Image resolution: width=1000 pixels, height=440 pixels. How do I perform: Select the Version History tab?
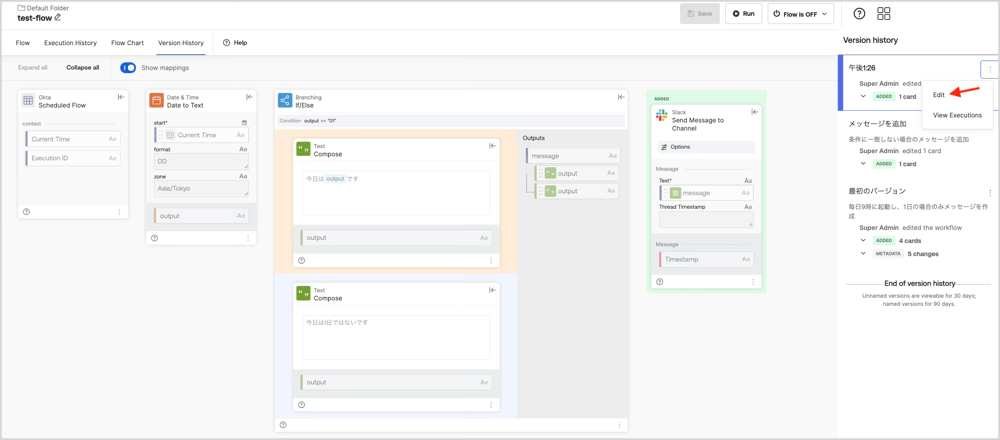pyautogui.click(x=181, y=43)
